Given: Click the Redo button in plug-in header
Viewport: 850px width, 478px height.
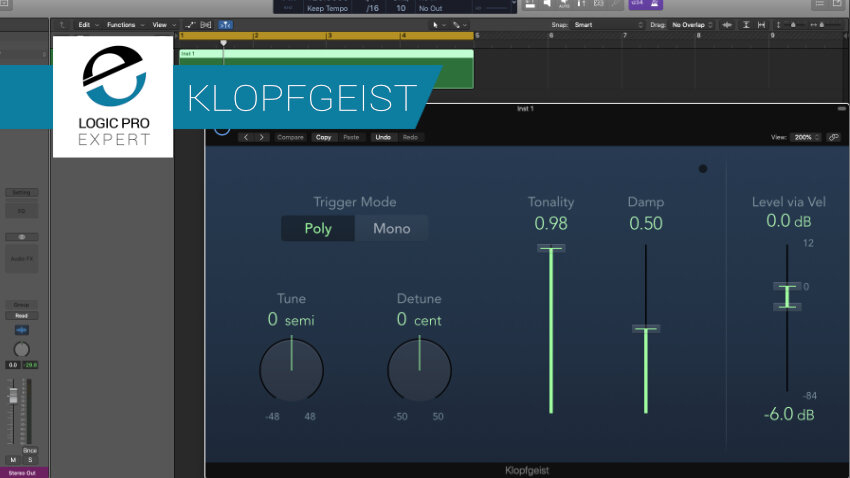Looking at the screenshot, I should click(410, 137).
